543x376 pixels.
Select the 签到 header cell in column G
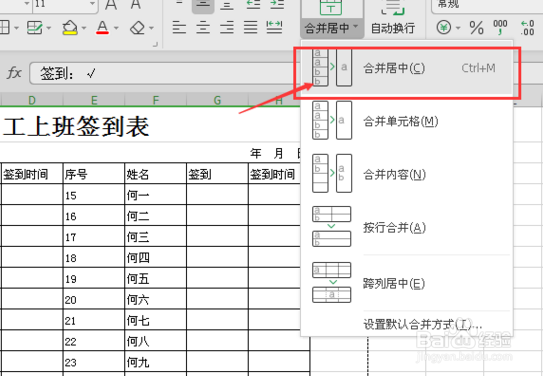(x=217, y=174)
